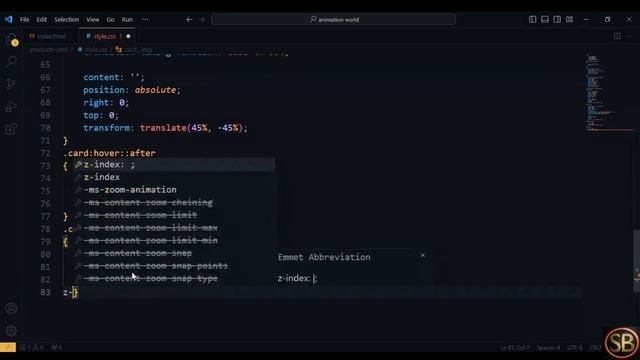The height and width of the screenshot is (360, 640).
Task: Open the Run and Debug view
Action: coord(11,106)
